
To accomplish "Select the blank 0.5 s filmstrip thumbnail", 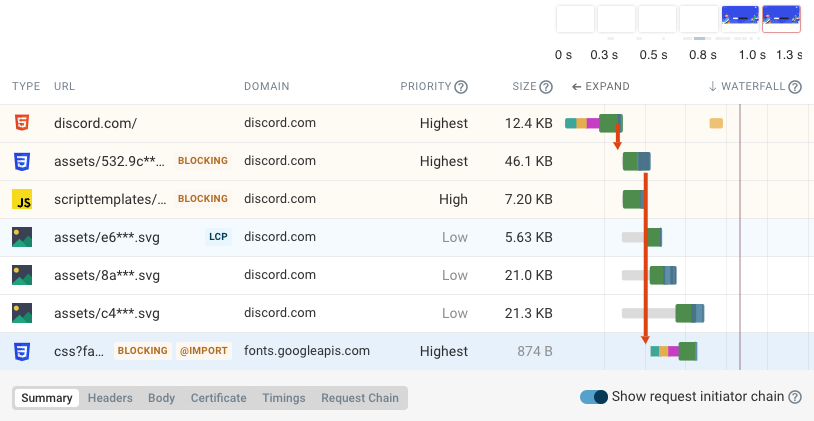I will click(x=657, y=19).
